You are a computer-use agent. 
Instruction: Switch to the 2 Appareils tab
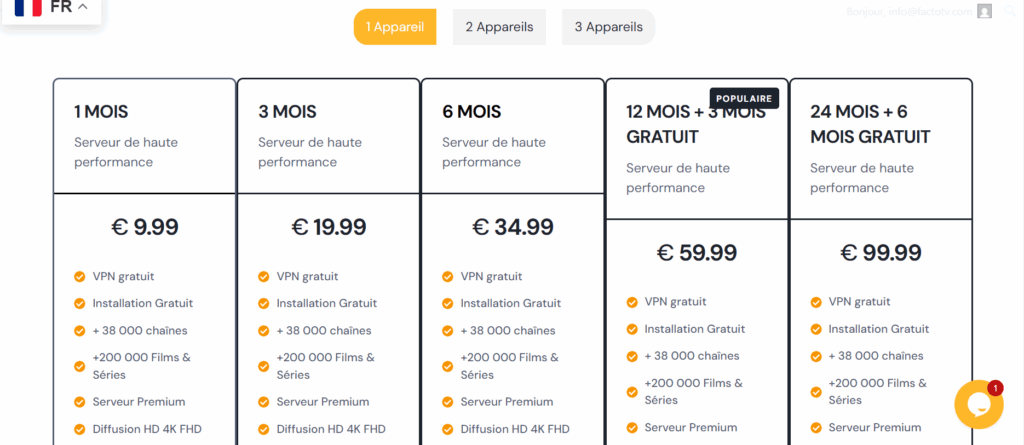[x=500, y=27]
